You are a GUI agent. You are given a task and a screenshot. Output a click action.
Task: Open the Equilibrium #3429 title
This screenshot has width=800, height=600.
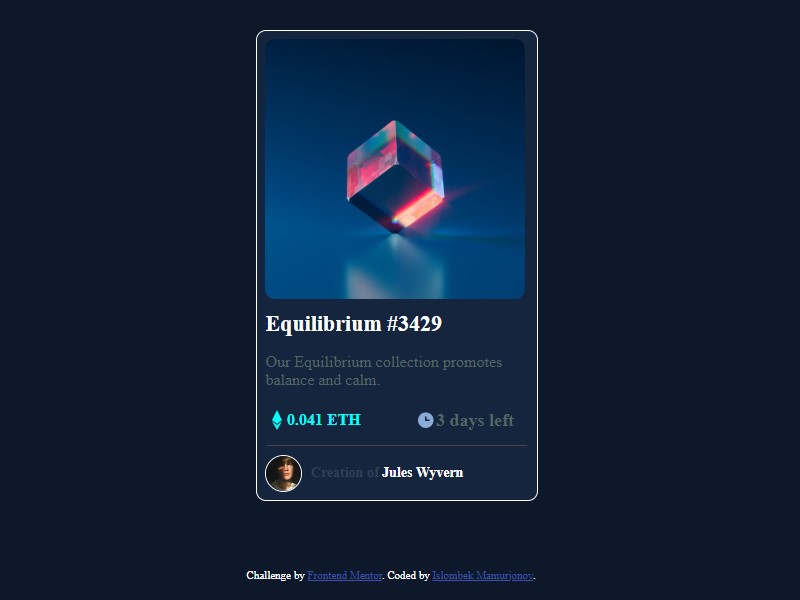pyautogui.click(x=354, y=324)
